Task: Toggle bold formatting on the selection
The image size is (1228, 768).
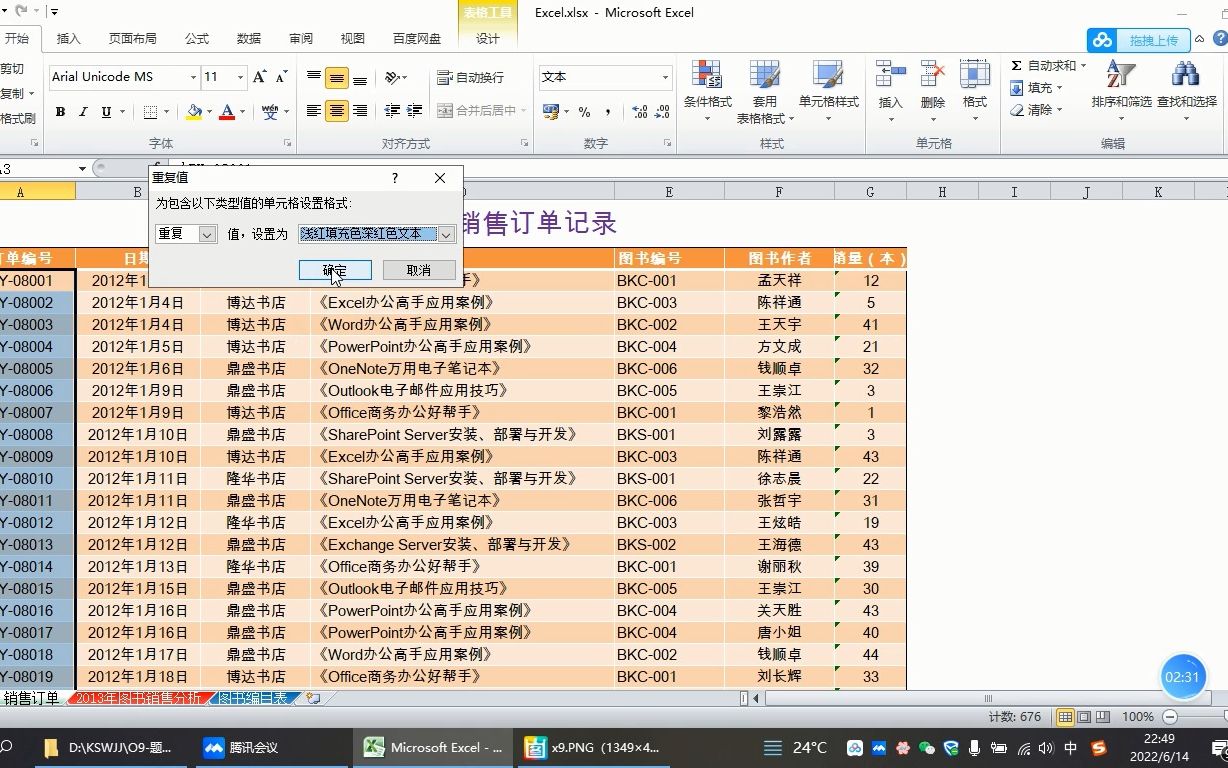Action: click(60, 110)
